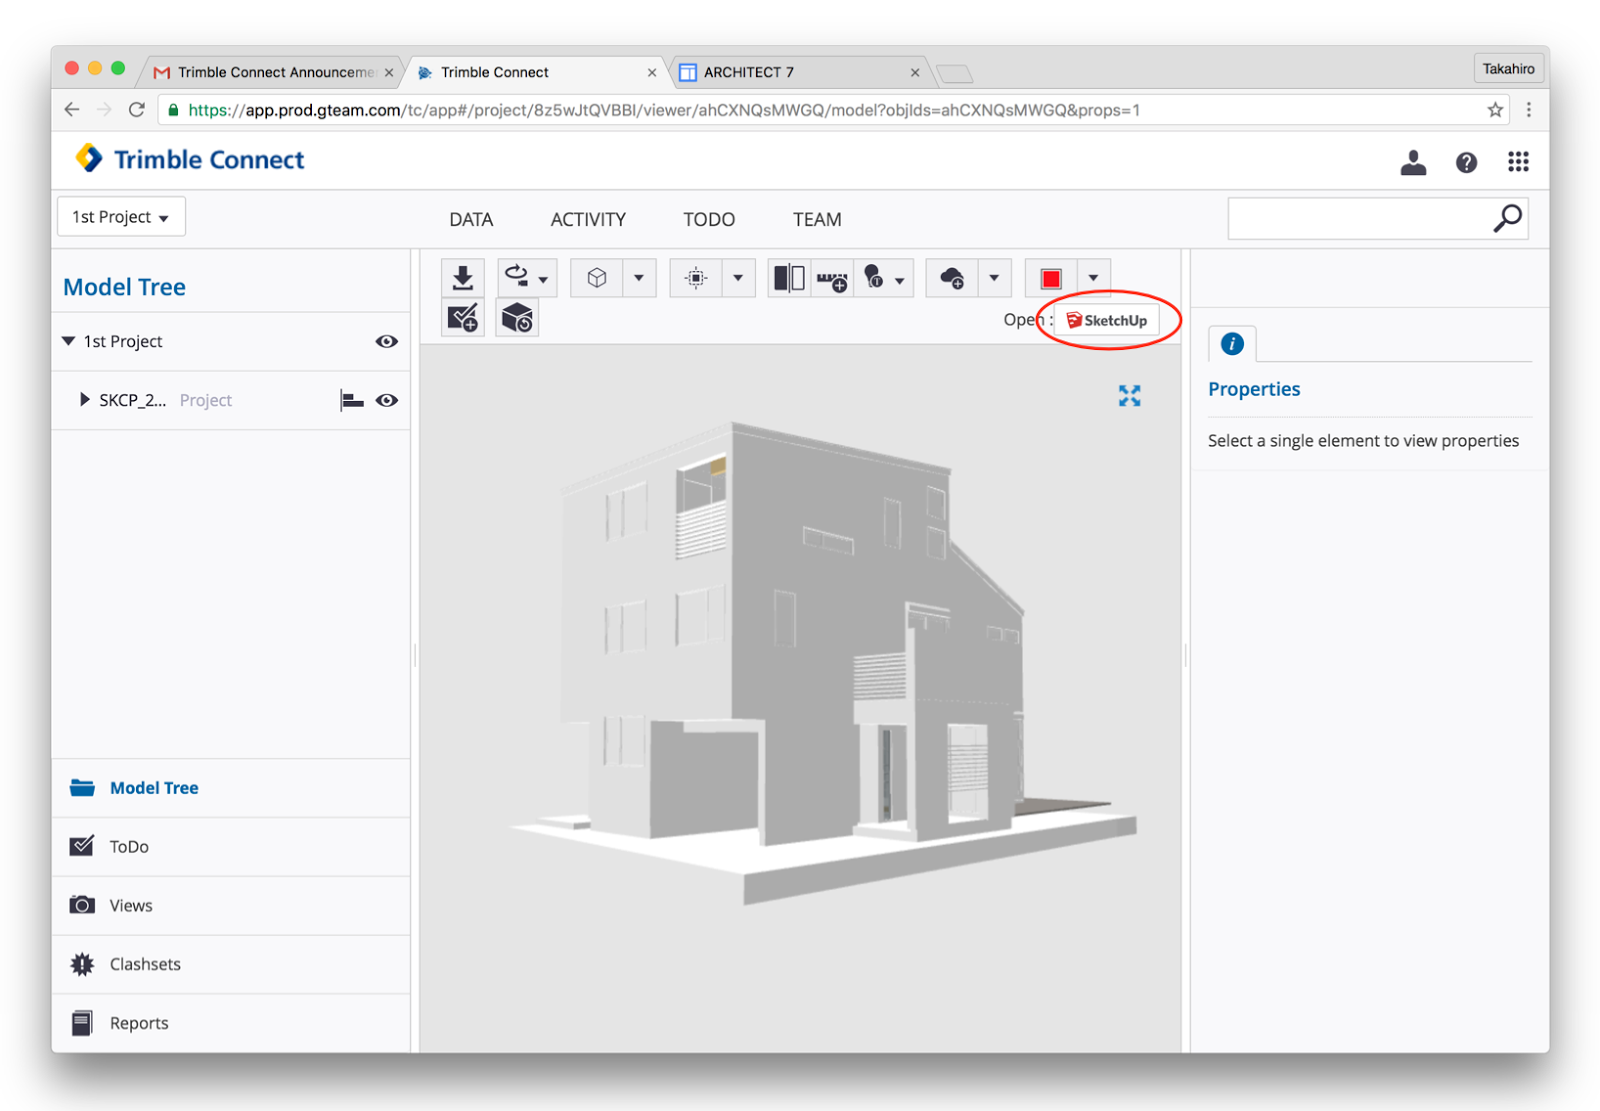Click the fullscreen expand icon in viewer
Image resolution: width=1600 pixels, height=1111 pixels.
click(x=1130, y=396)
